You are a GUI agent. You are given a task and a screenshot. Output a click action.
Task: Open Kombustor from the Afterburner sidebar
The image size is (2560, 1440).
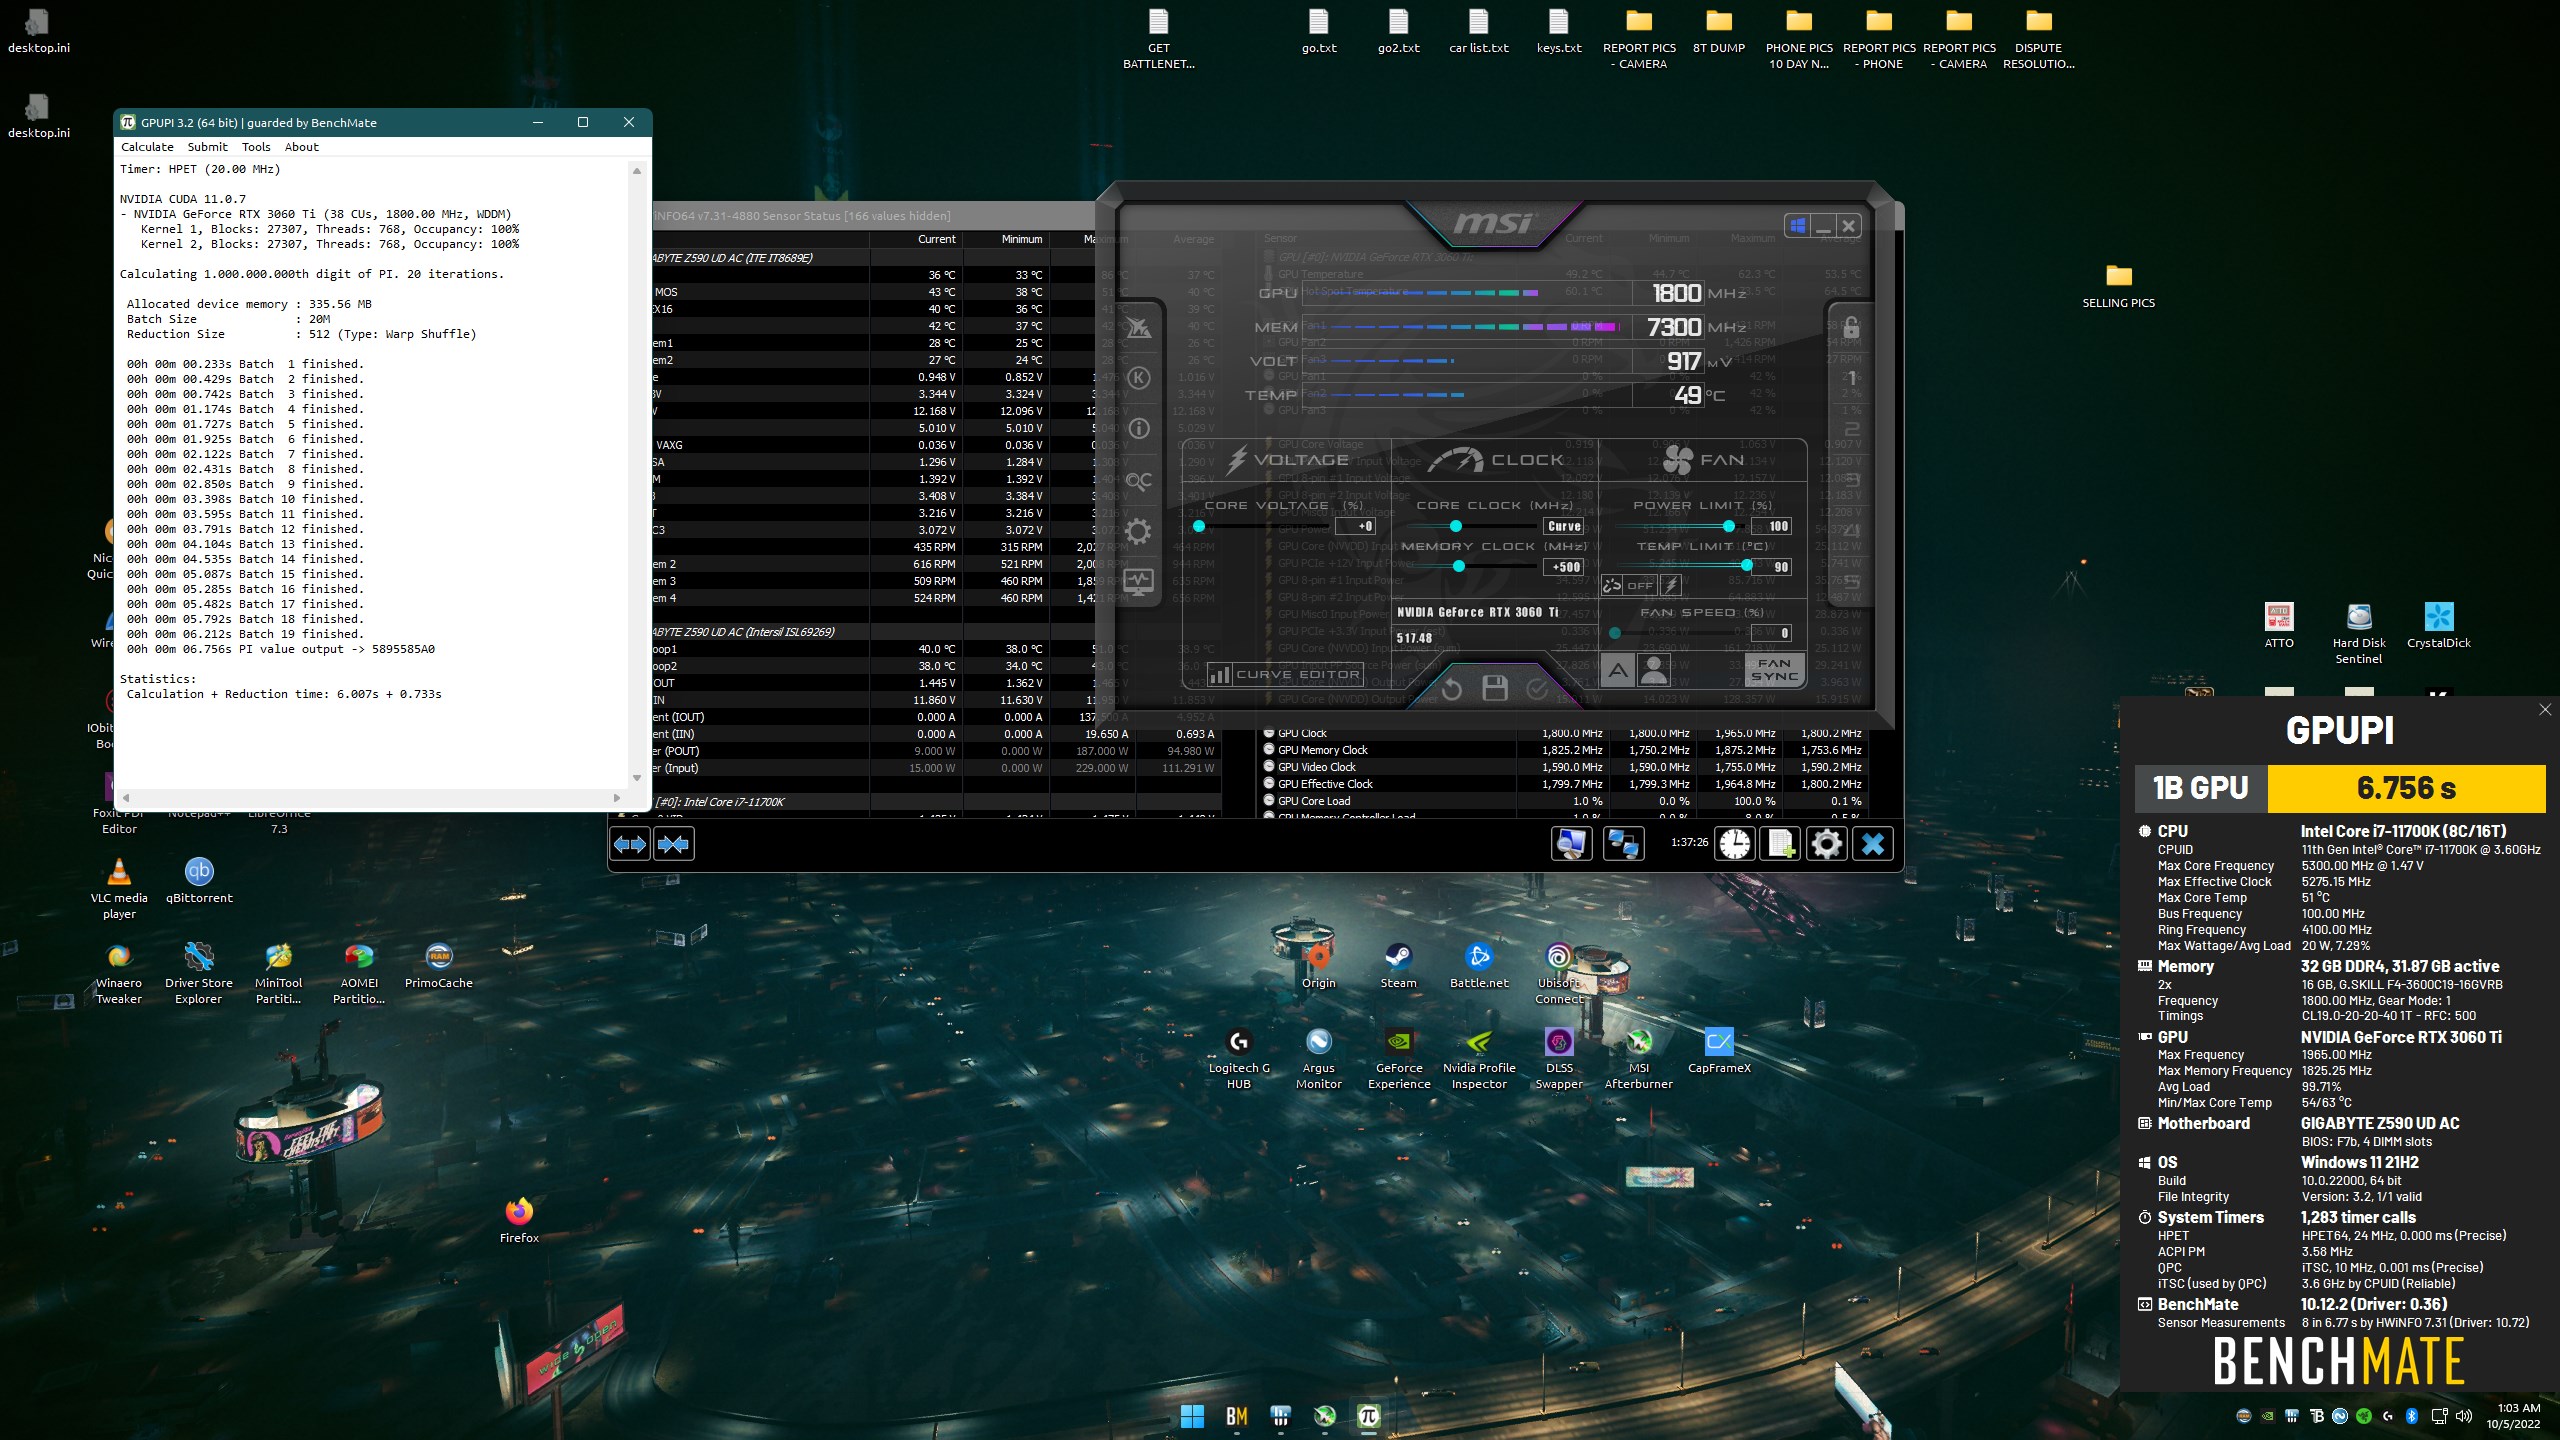[x=1138, y=378]
